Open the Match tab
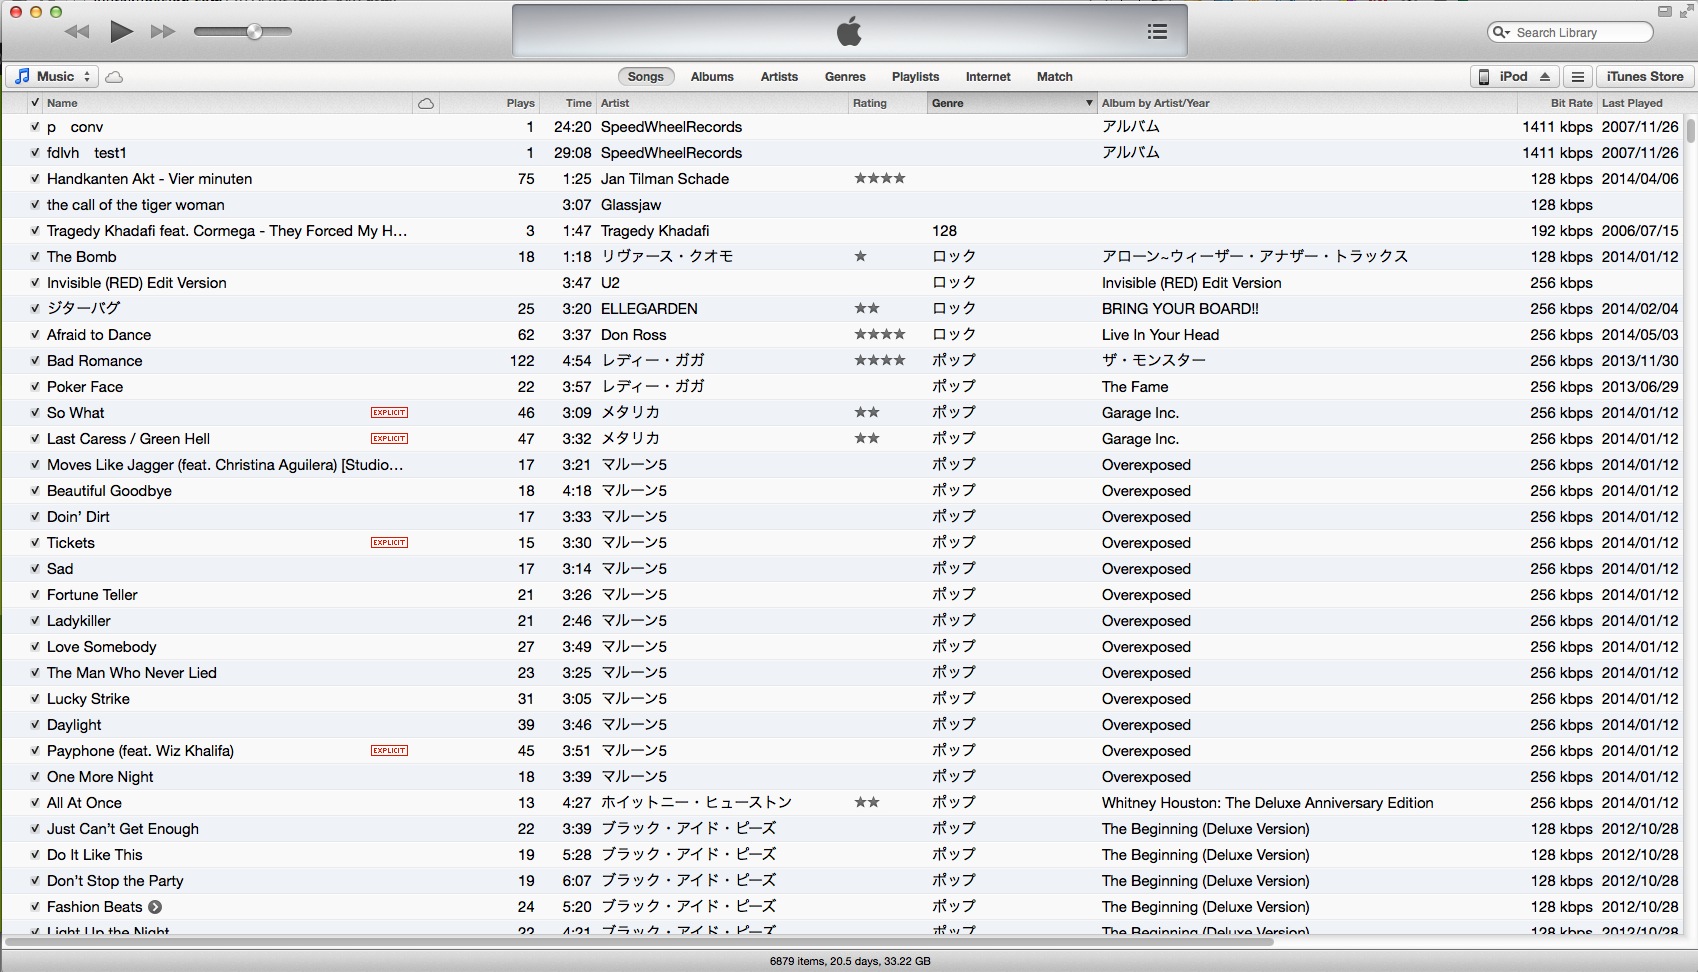This screenshot has width=1698, height=972. tap(1055, 77)
